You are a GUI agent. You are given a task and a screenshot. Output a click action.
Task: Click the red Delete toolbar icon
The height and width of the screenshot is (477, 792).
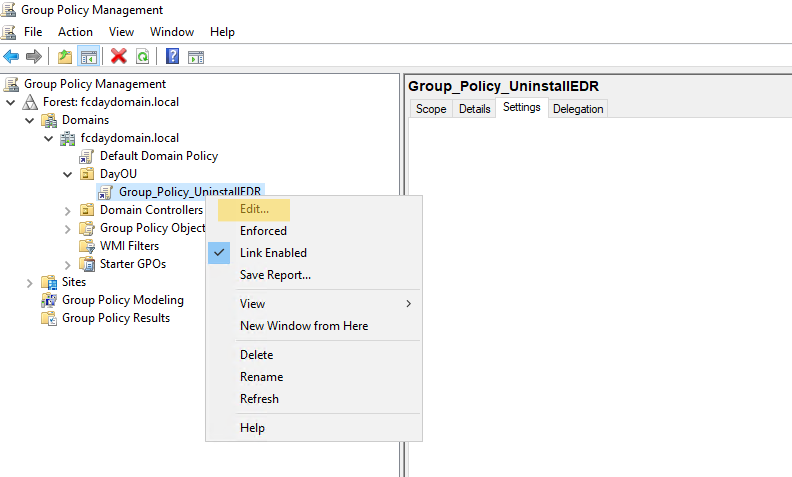[x=119, y=56]
